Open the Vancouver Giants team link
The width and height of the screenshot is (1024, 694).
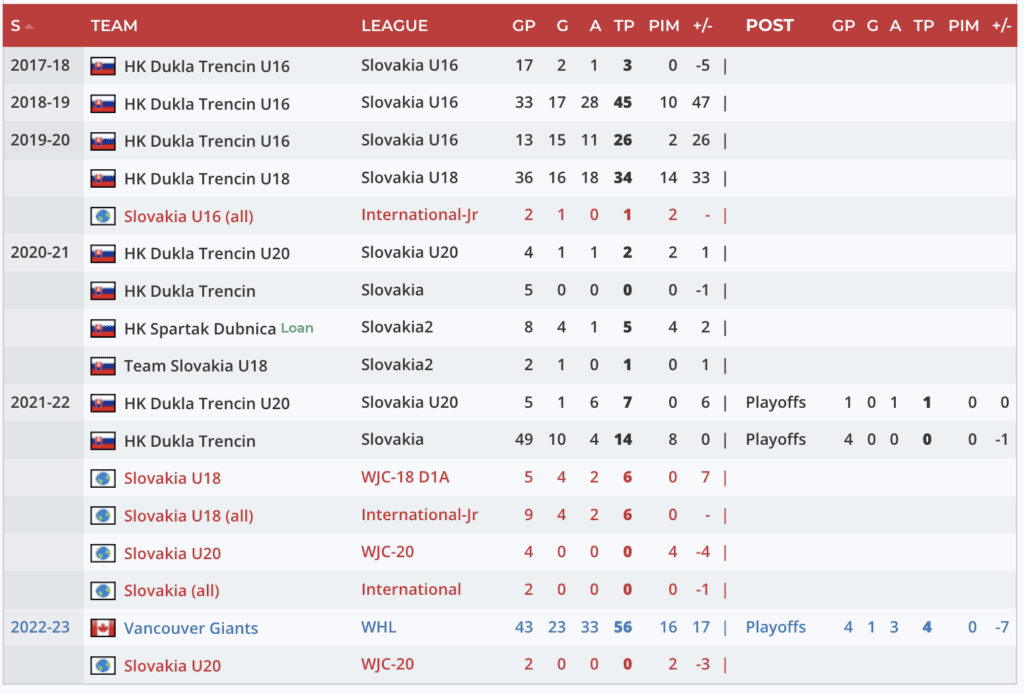coord(191,628)
